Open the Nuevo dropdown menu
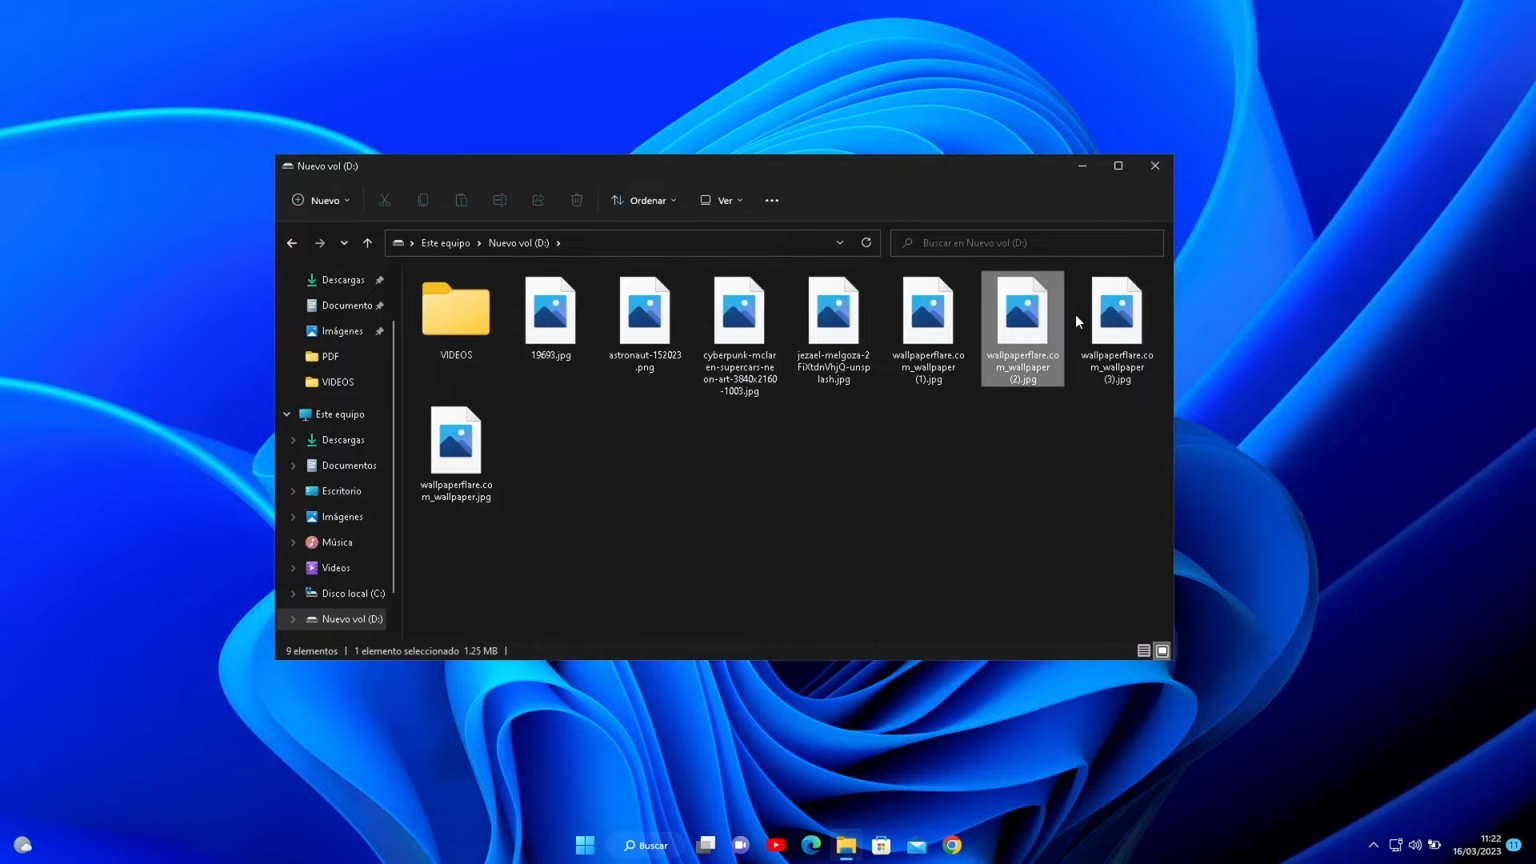Screen dimensions: 1536x864 click(321, 200)
